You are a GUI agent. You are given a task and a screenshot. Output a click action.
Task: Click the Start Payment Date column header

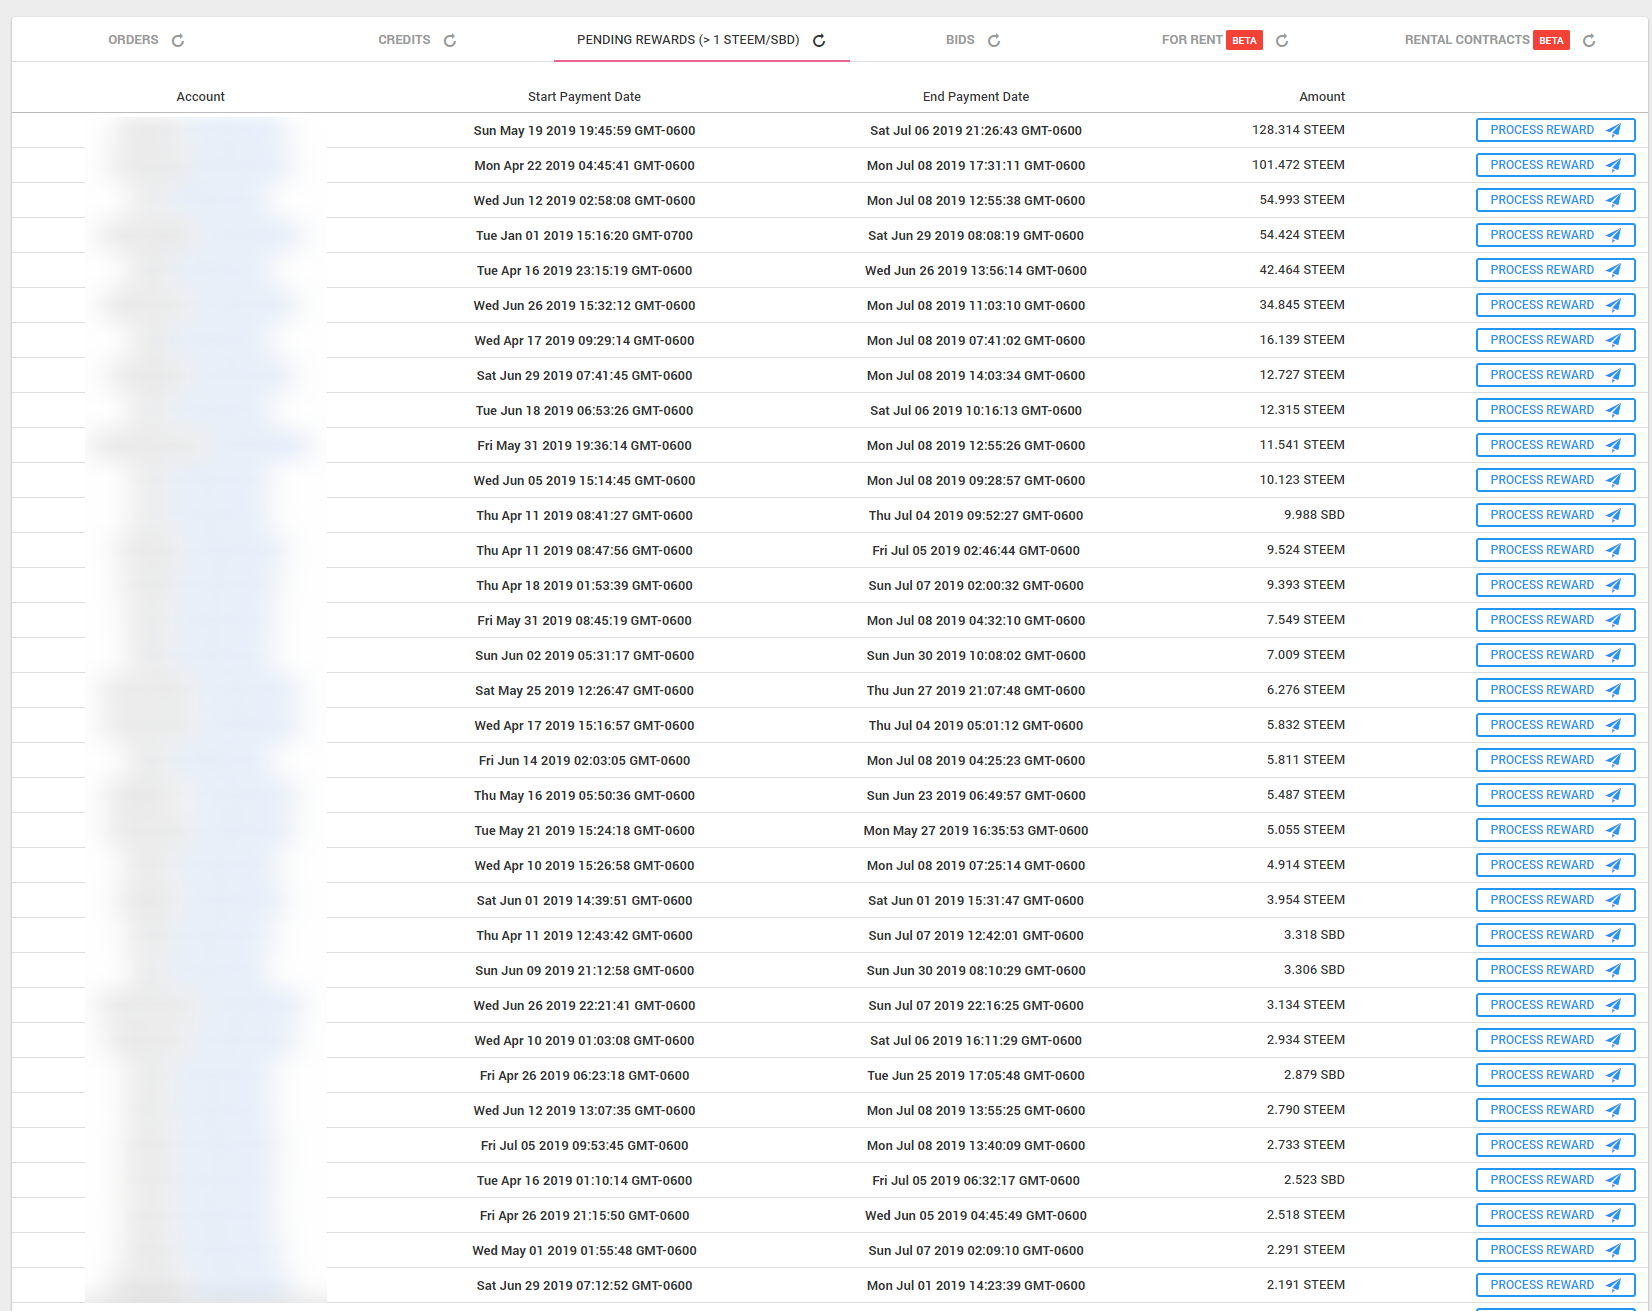tap(584, 97)
